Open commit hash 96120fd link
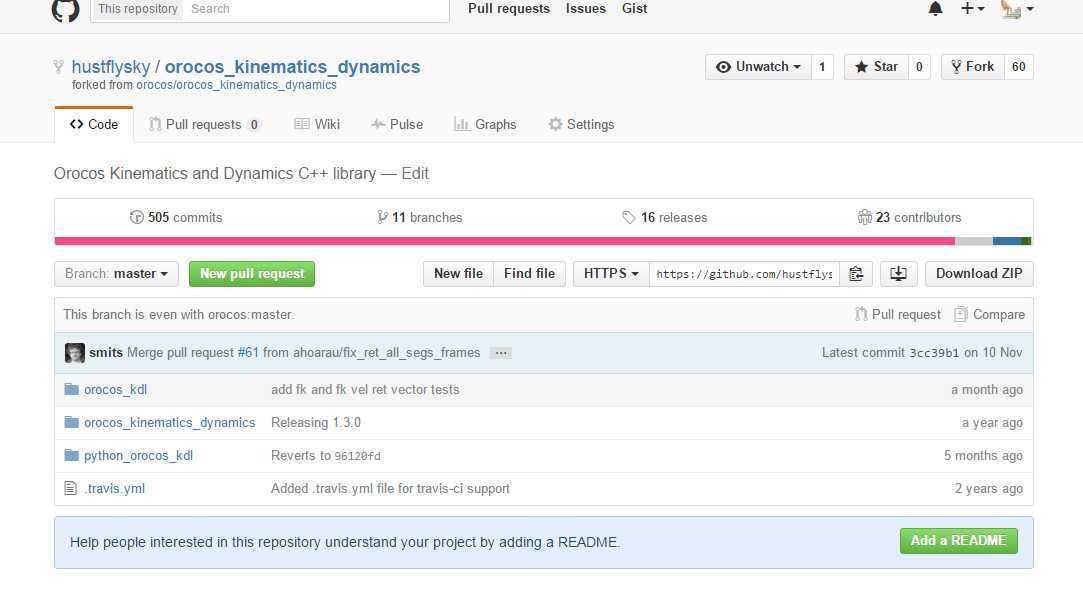1083x603 pixels. click(x=357, y=457)
